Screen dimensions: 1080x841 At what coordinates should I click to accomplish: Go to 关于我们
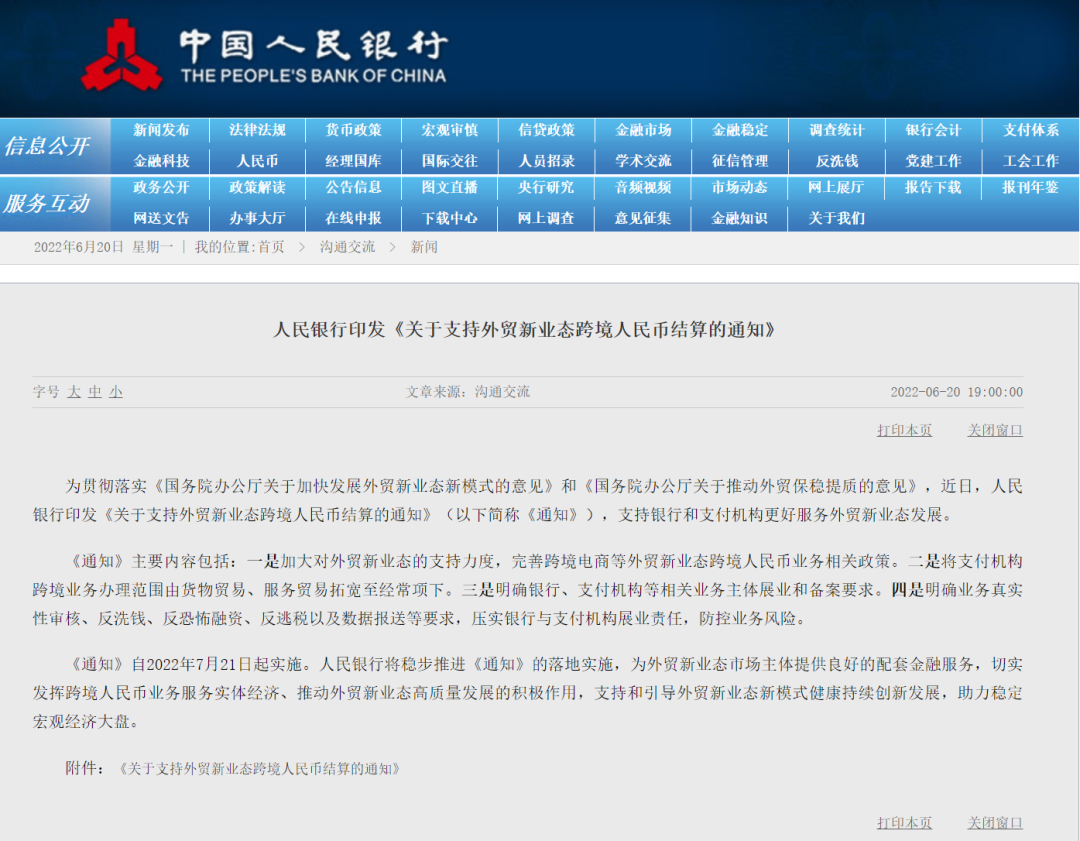[x=836, y=218]
